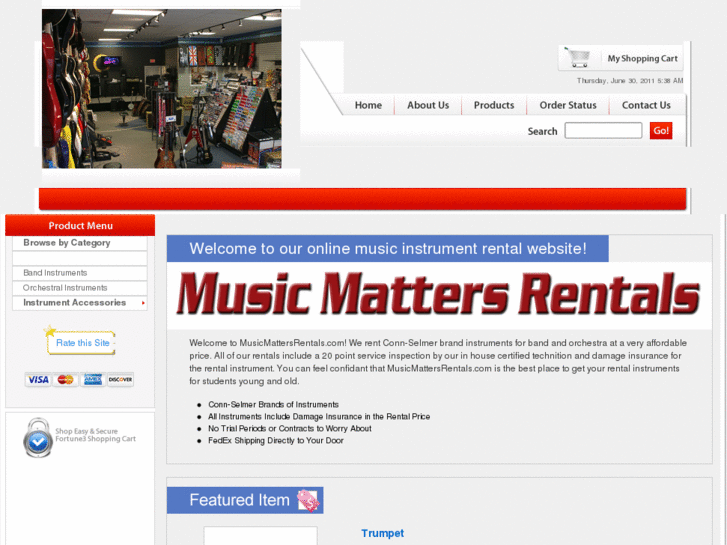Screen dimensions: 727x545
Task: Click the featured Trumpet product image box
Action: point(261,536)
